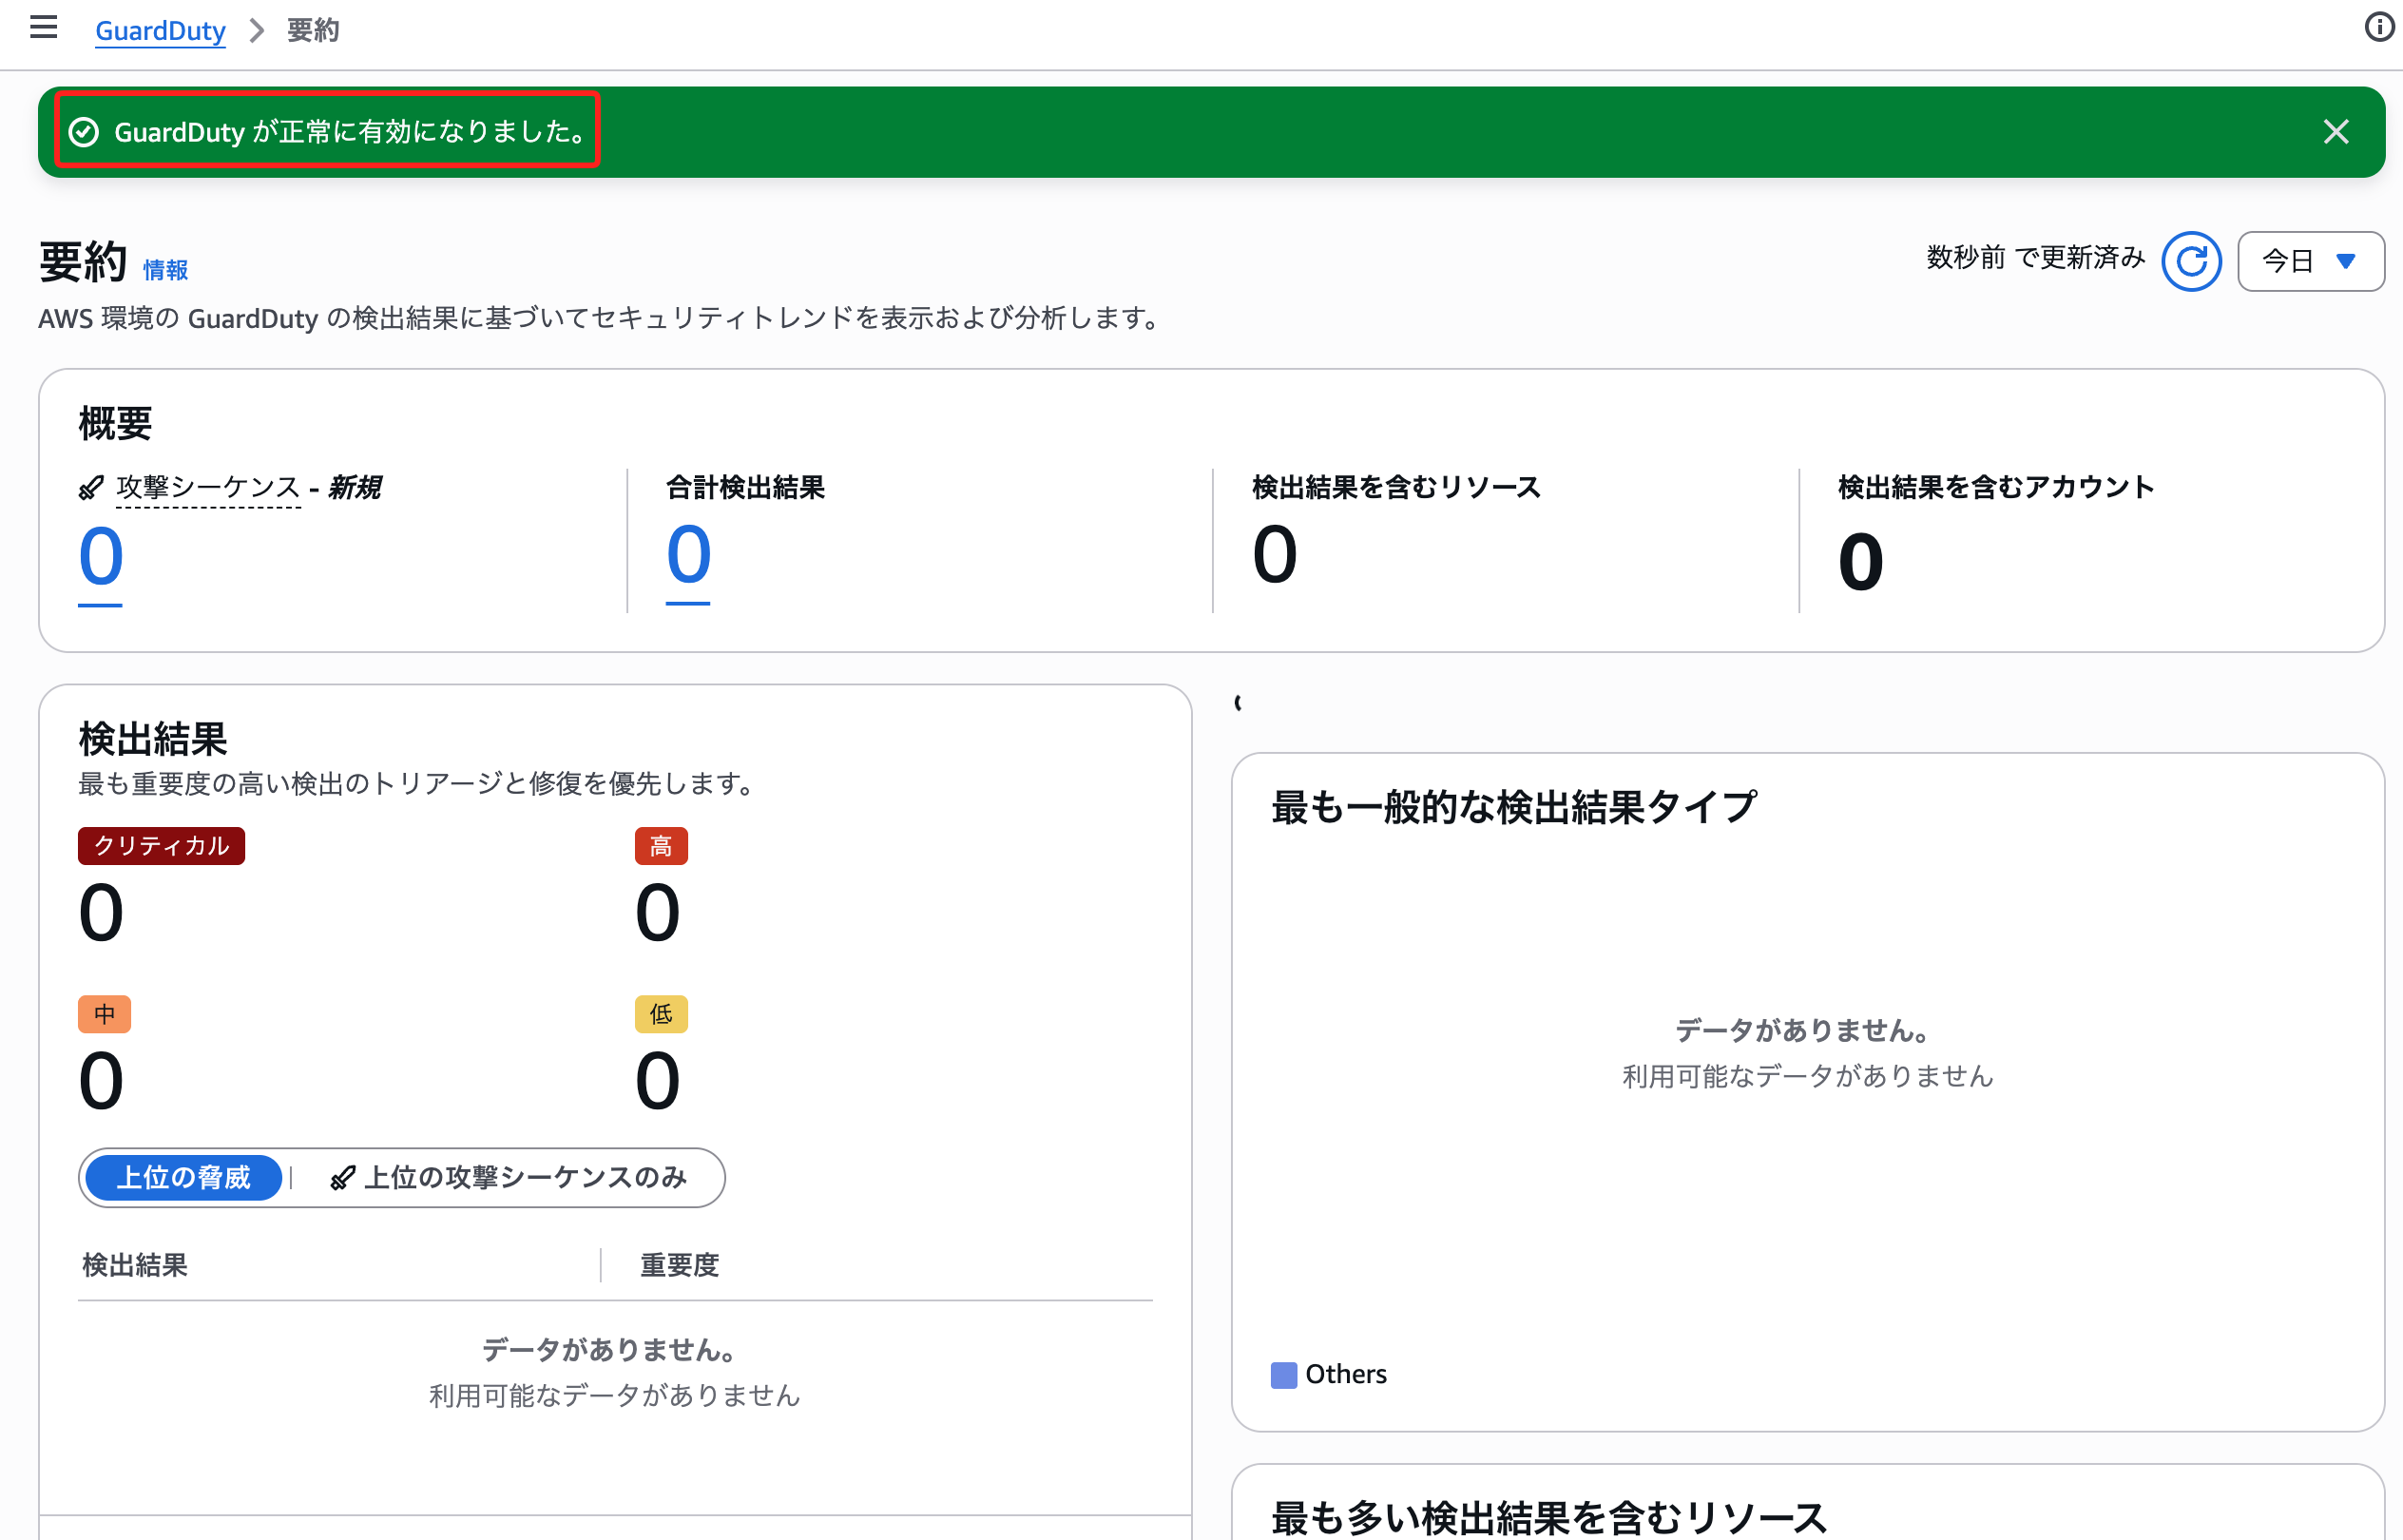The width and height of the screenshot is (2403, 1540).
Task: Go to GuardDuty breadcrumb link
Action: (x=160, y=31)
